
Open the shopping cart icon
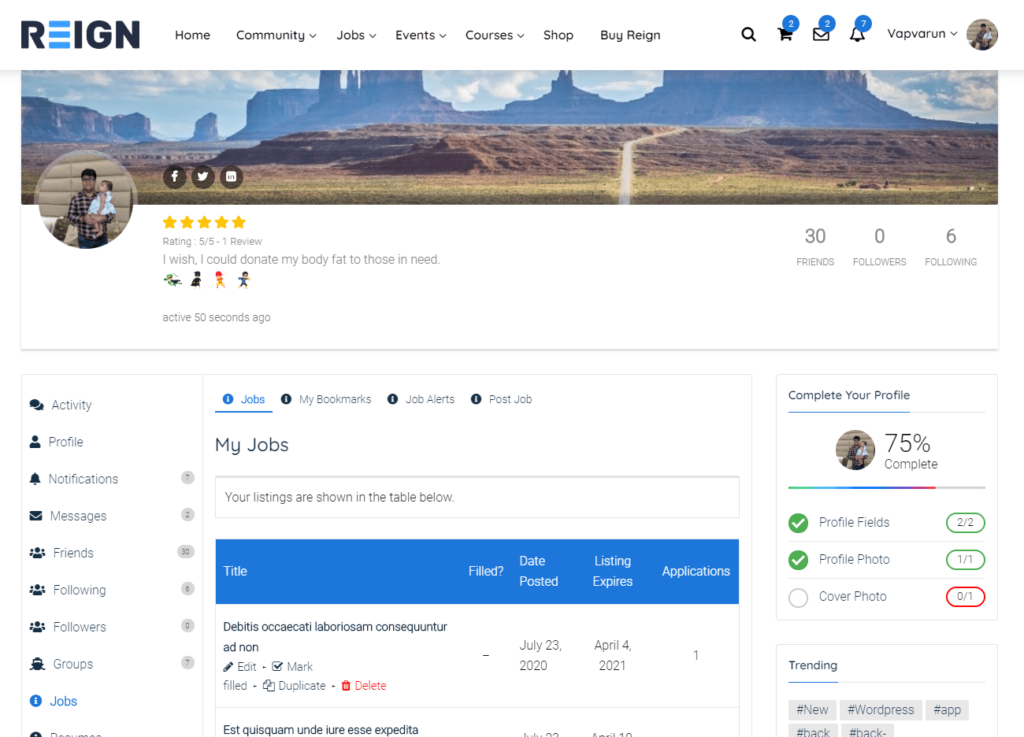(x=785, y=35)
